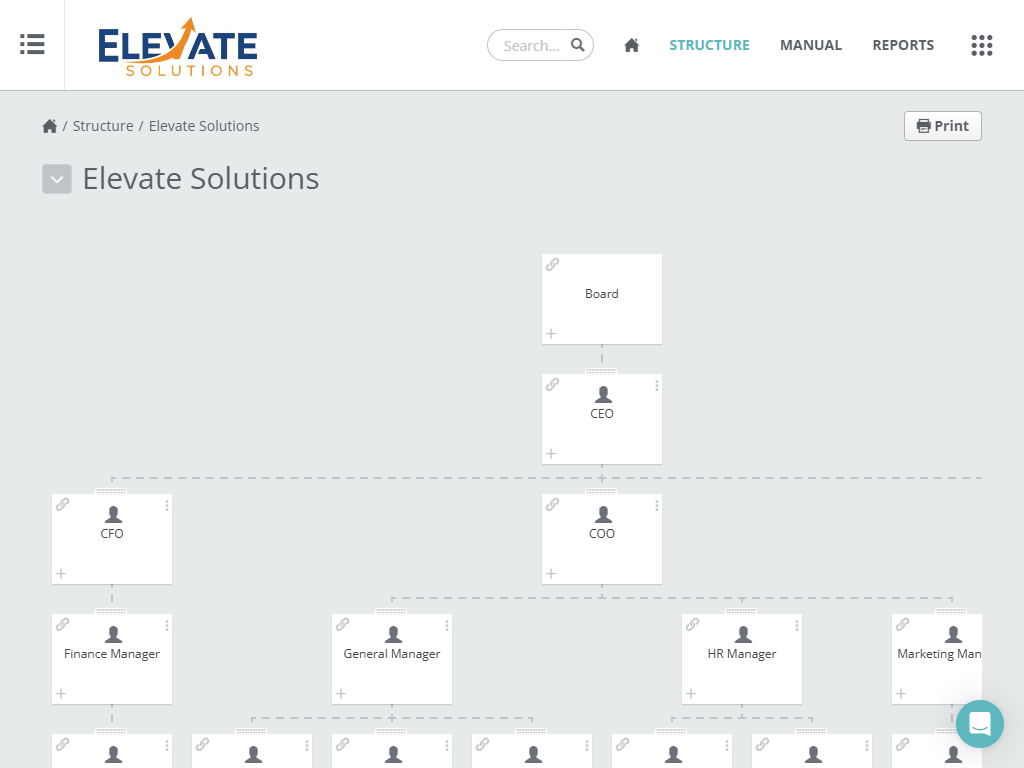Image resolution: width=1024 pixels, height=768 pixels.
Task: Open CEO card three-dot menu
Action: pyautogui.click(x=656, y=386)
